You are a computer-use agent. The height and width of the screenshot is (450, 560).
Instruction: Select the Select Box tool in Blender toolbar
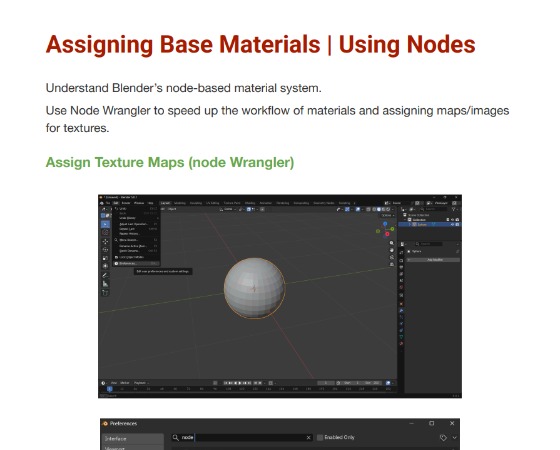pos(105,224)
